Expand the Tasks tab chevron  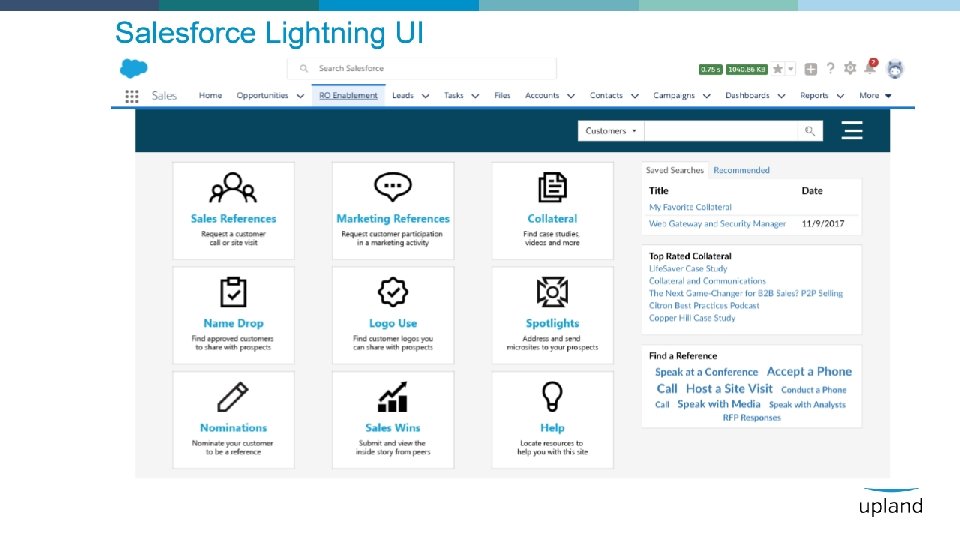coord(475,96)
